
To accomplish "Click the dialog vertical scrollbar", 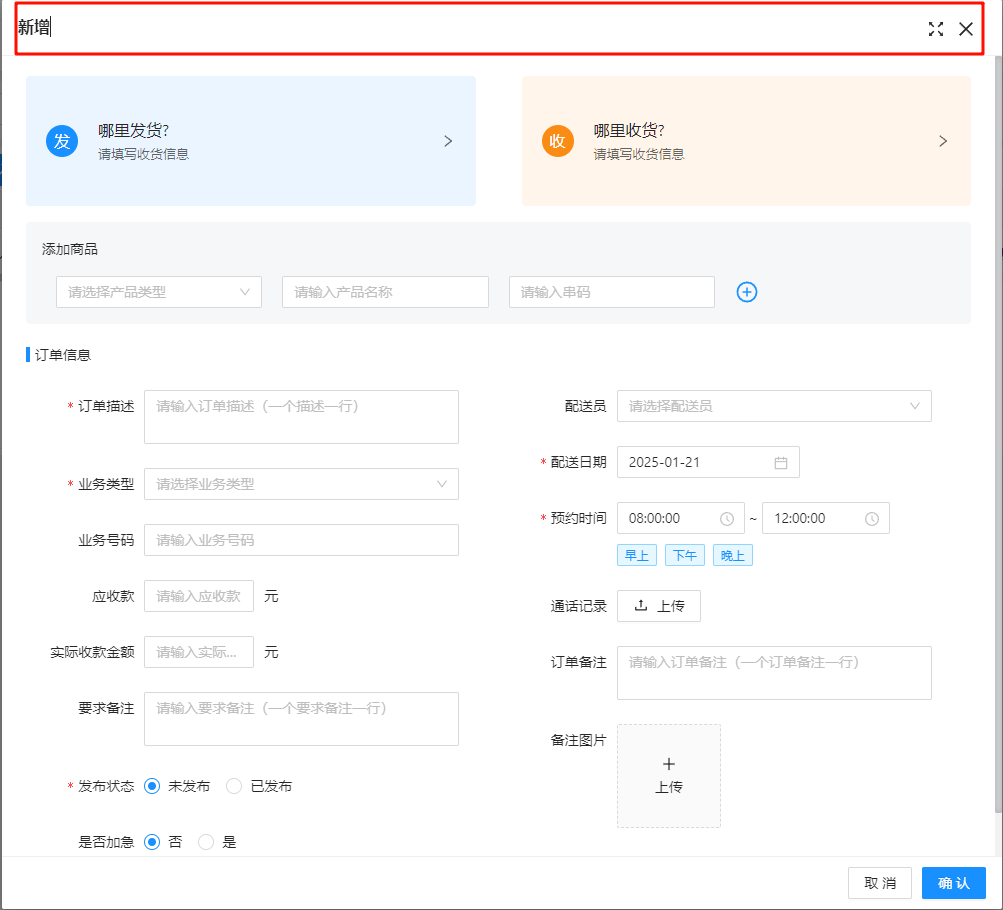I will click(999, 435).
